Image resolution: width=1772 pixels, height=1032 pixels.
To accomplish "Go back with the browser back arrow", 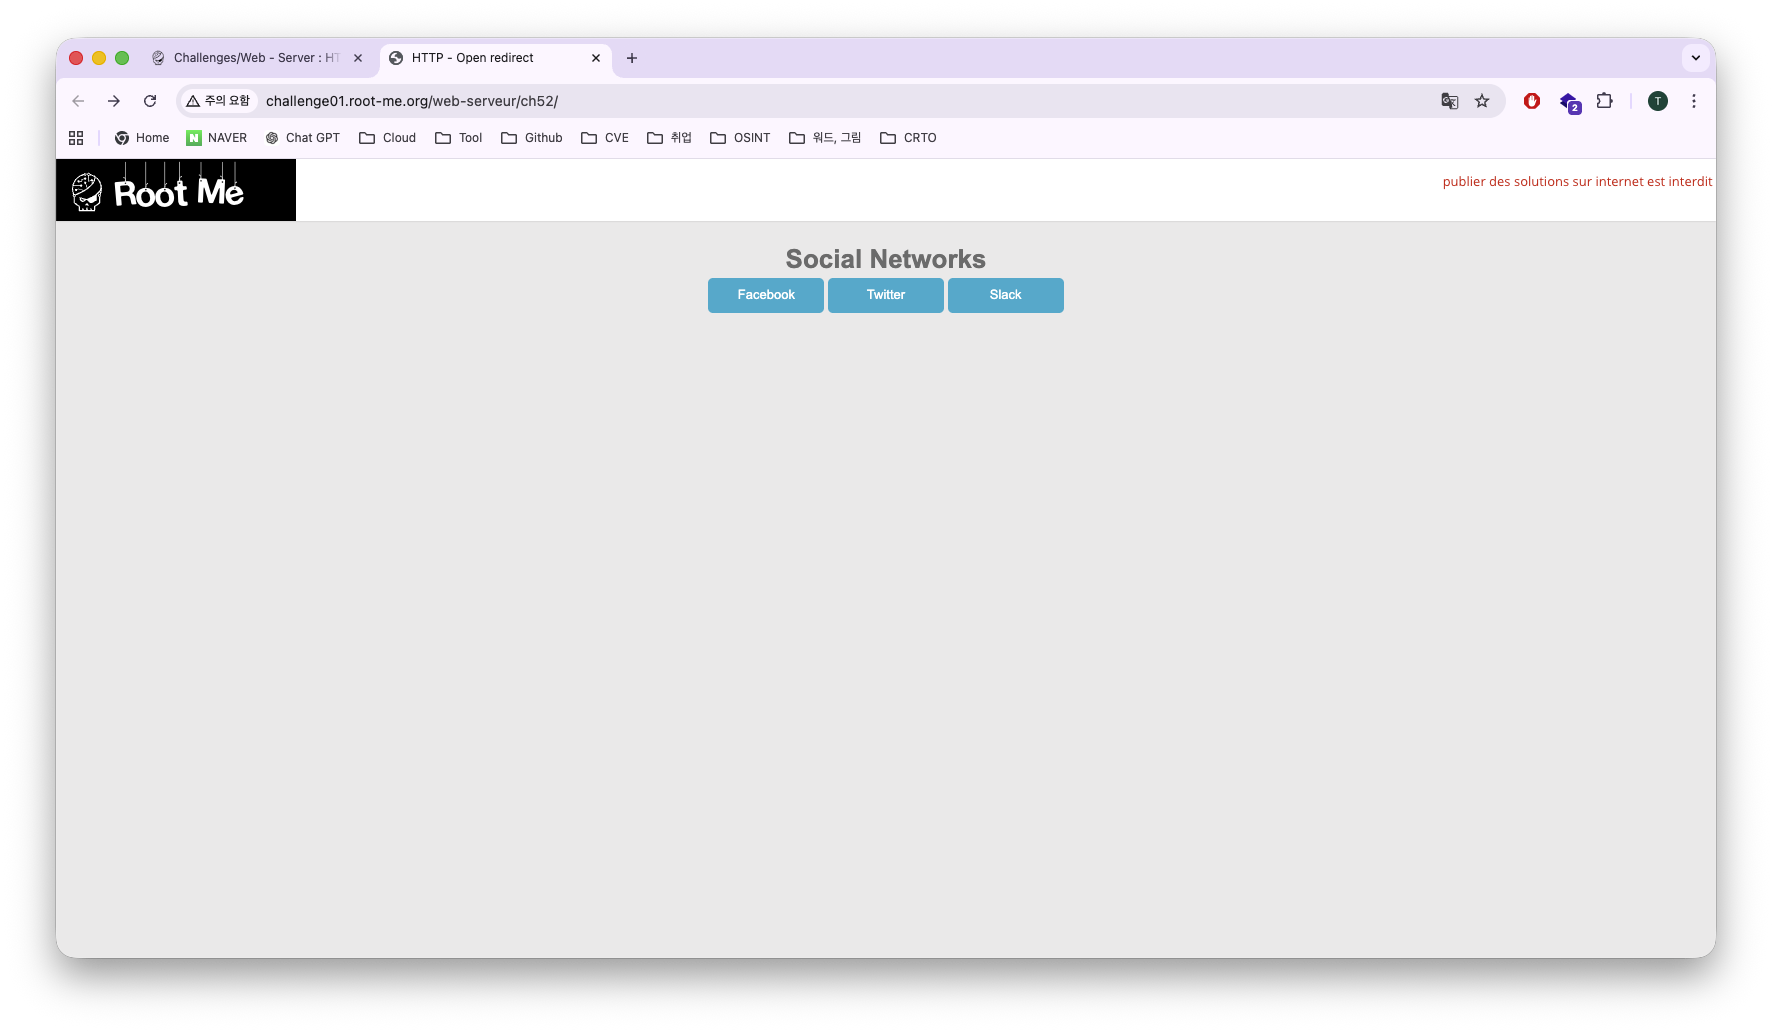I will pos(78,101).
